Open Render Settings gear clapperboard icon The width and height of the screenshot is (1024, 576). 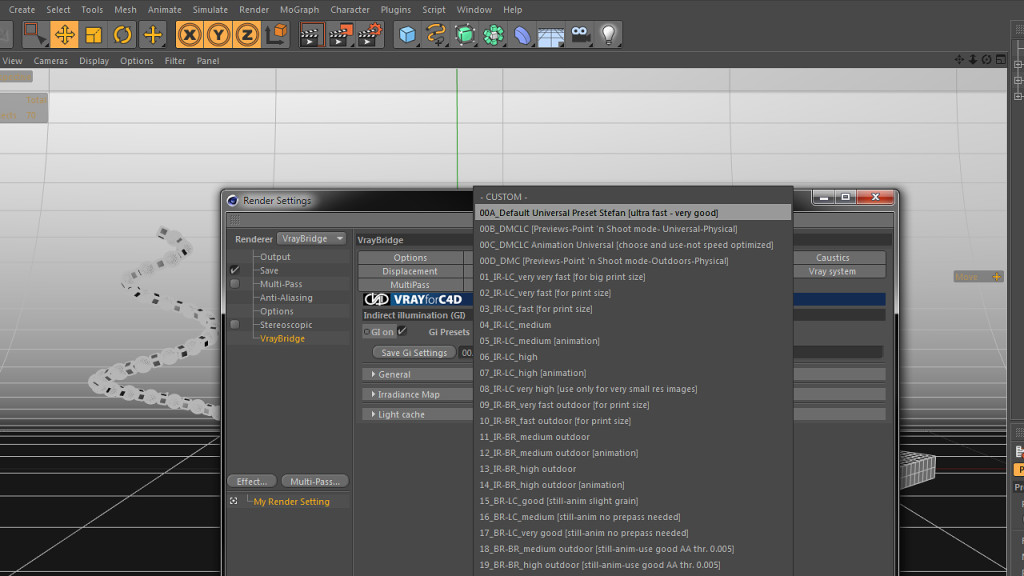(370, 35)
